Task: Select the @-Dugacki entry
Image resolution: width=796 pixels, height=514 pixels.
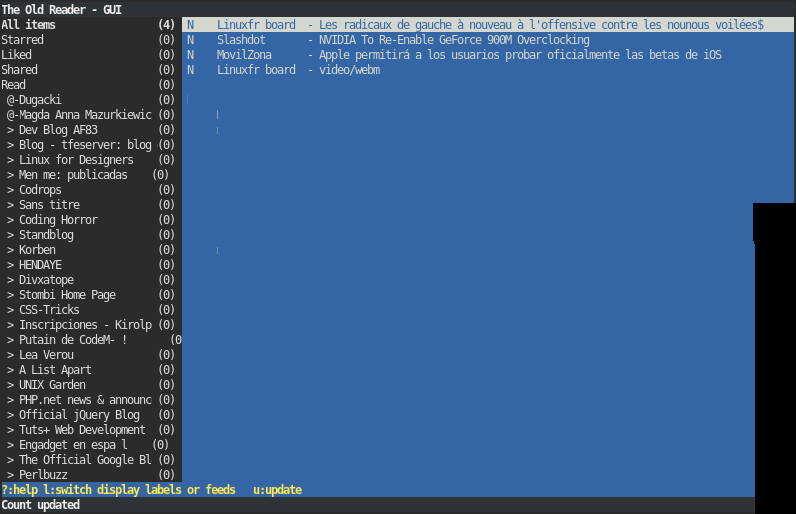Action: click(90, 99)
